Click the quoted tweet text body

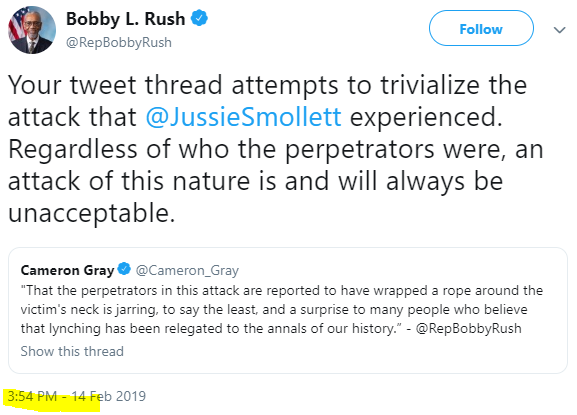pos(282,309)
